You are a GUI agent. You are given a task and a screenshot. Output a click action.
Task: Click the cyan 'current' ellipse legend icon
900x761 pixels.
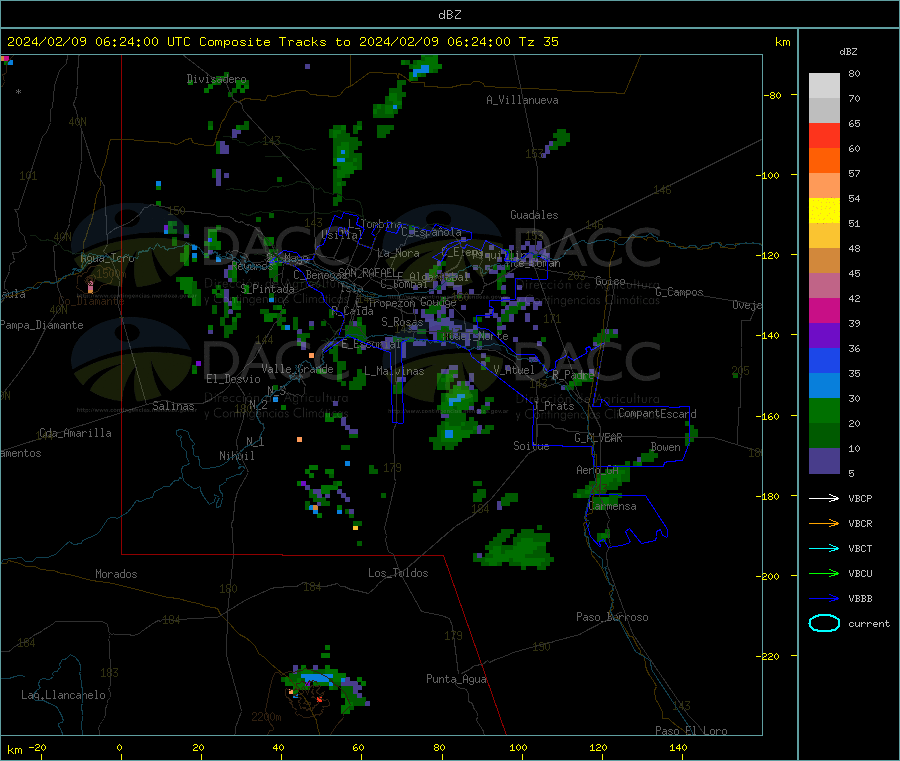pyautogui.click(x=824, y=623)
